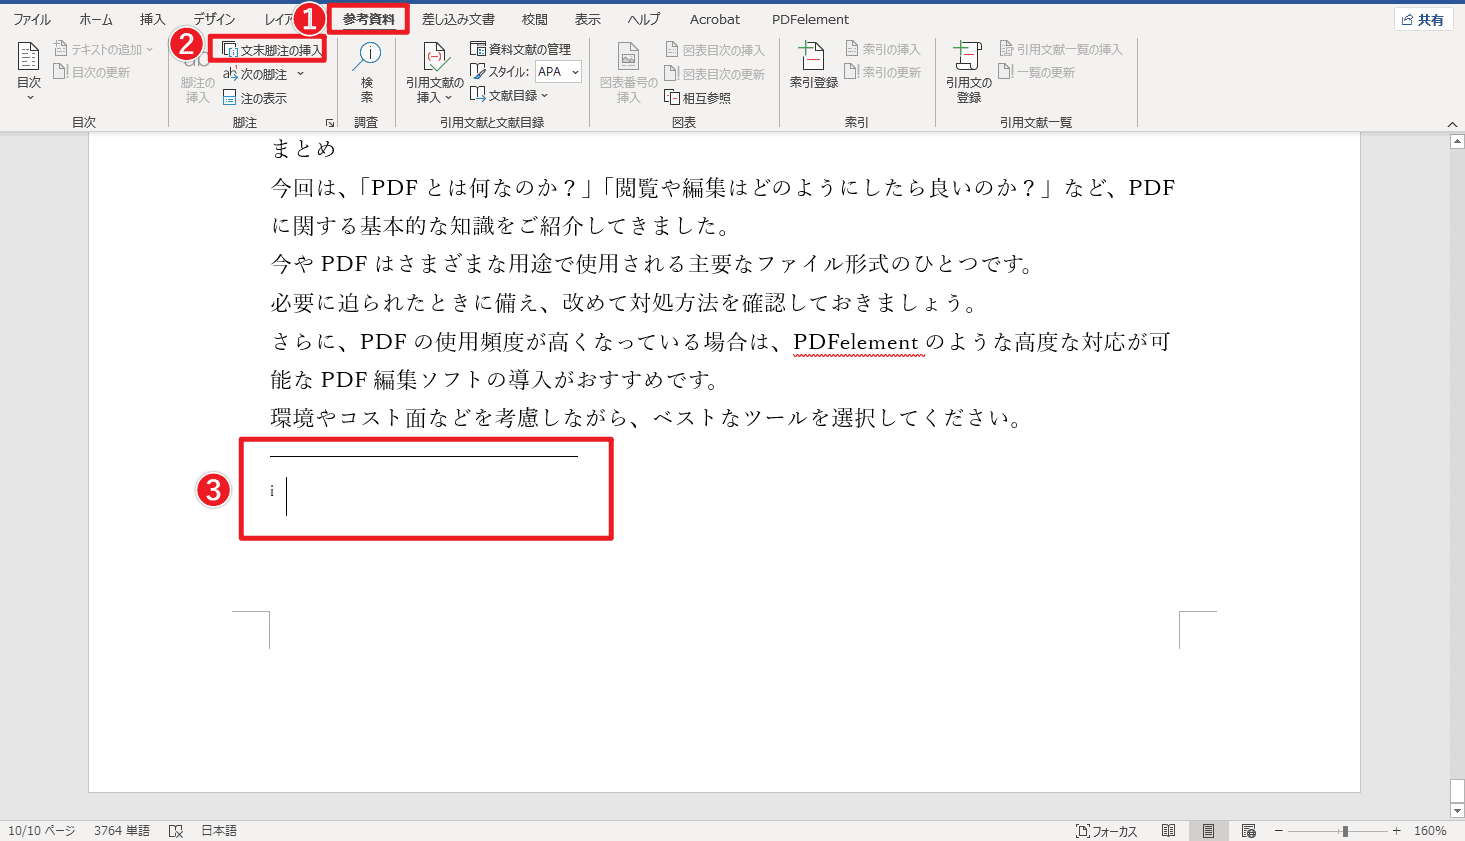
Task: Click the scrollbar down arrow
Action: (x=1457, y=811)
